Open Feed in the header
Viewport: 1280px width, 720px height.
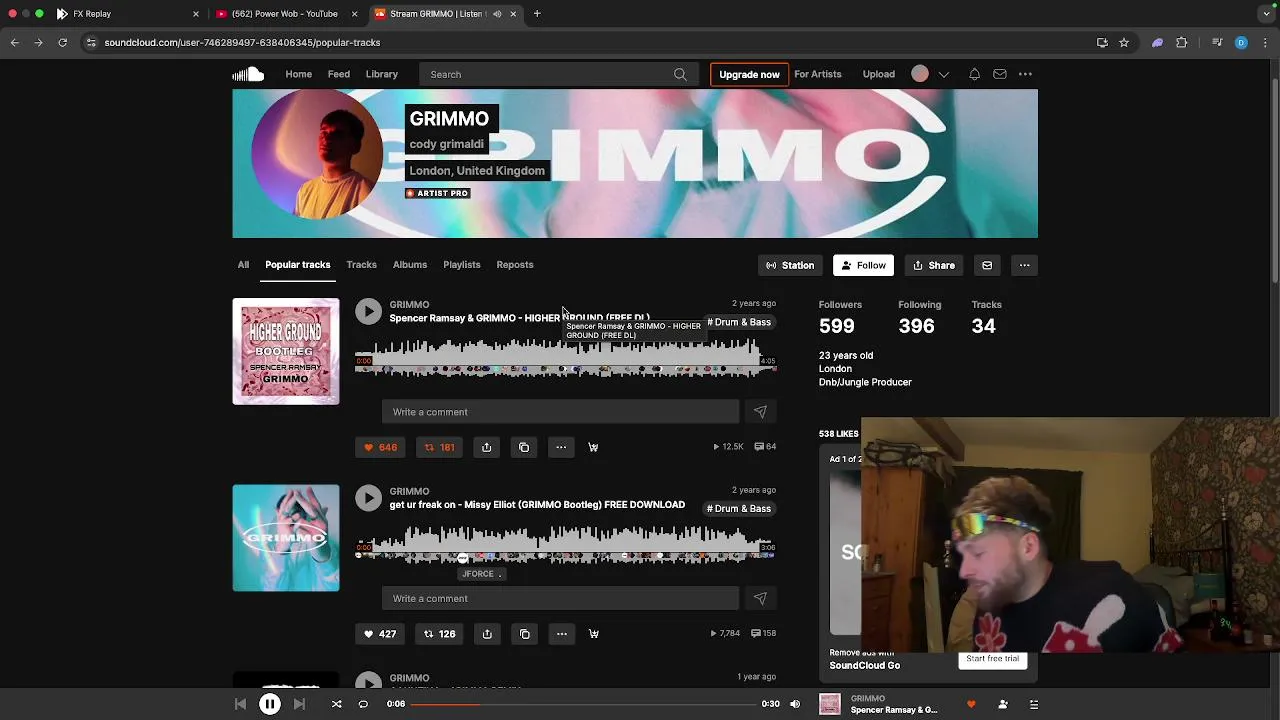point(338,74)
